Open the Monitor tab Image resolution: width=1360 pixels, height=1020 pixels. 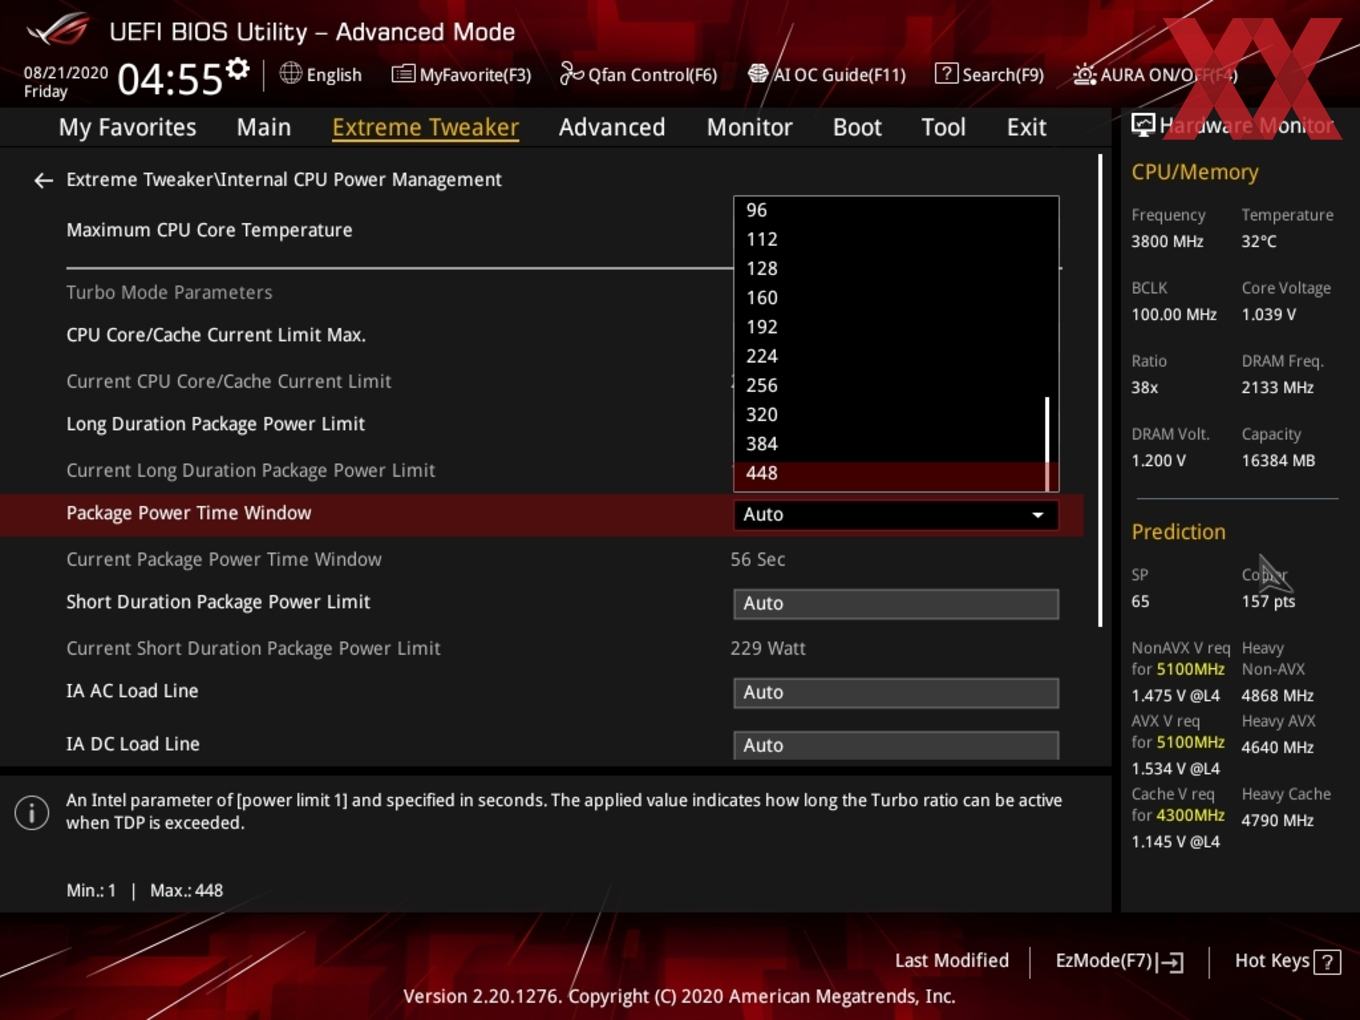click(749, 127)
